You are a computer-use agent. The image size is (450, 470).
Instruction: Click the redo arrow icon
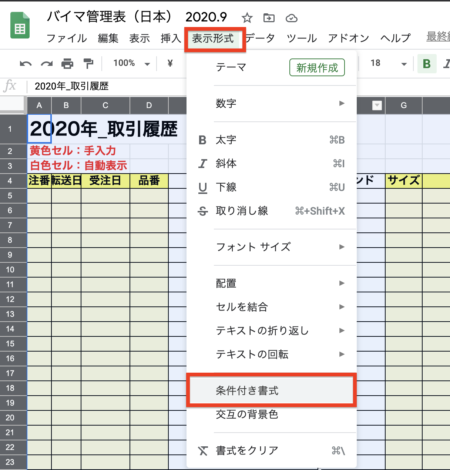coord(47,63)
